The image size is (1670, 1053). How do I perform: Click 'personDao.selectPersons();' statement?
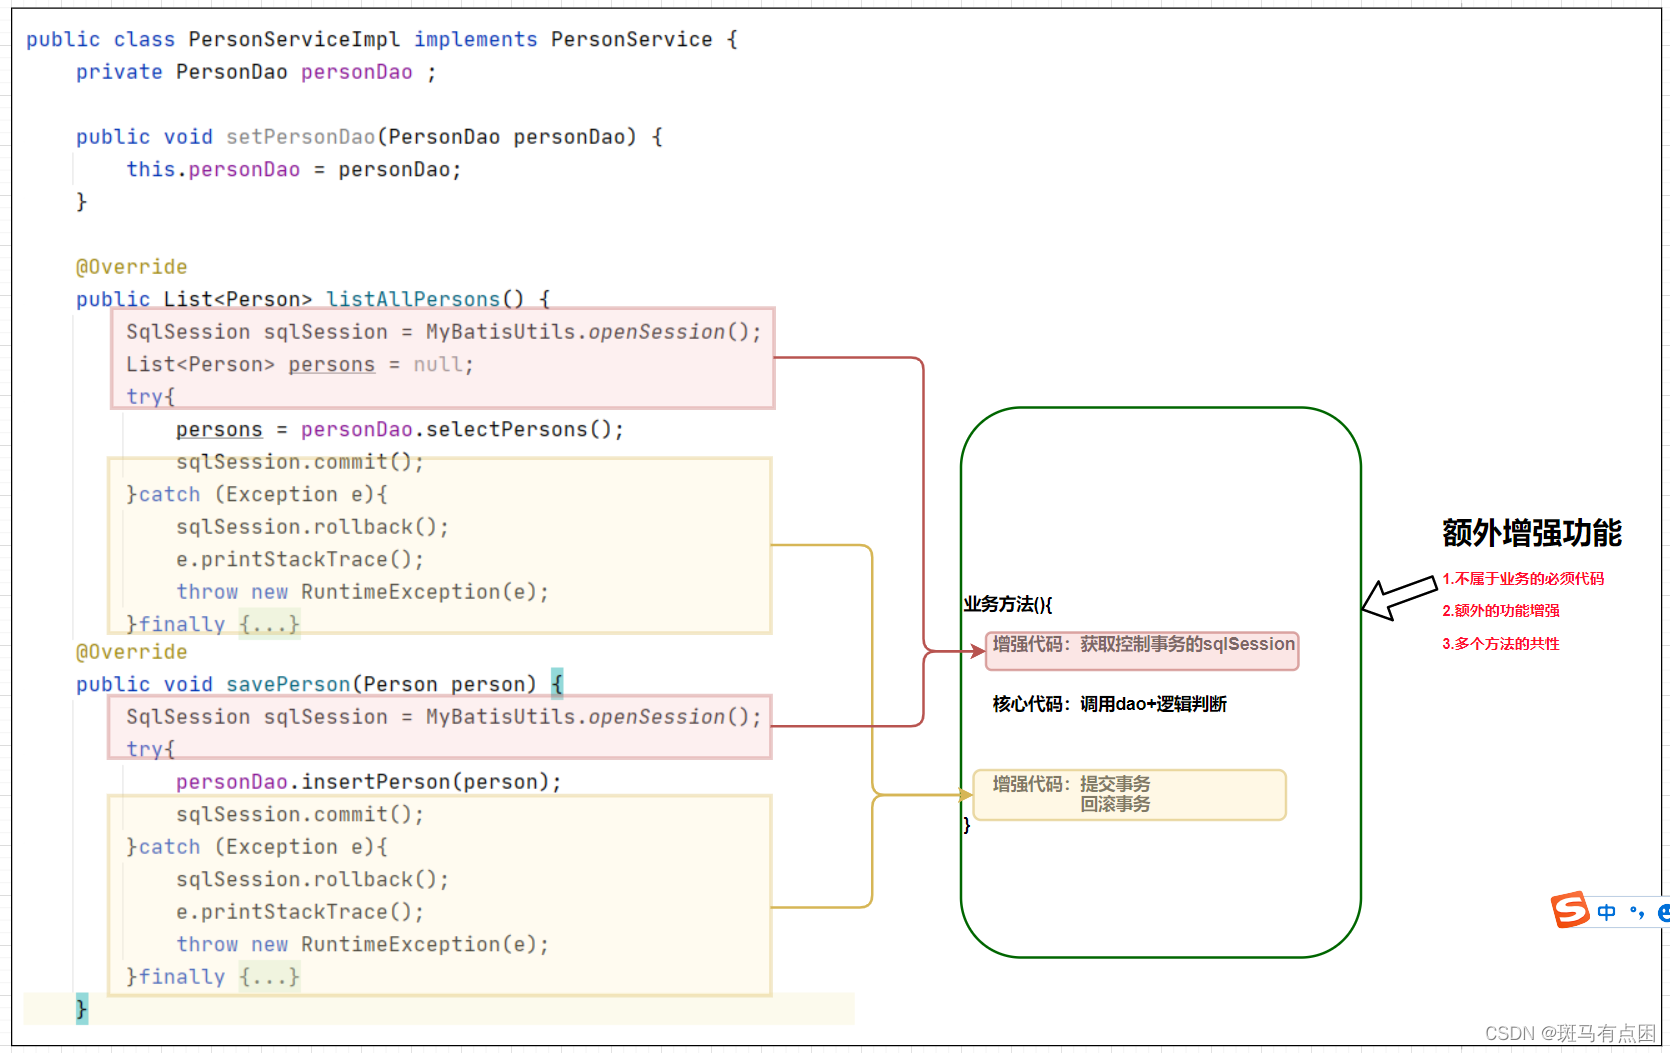point(462,429)
